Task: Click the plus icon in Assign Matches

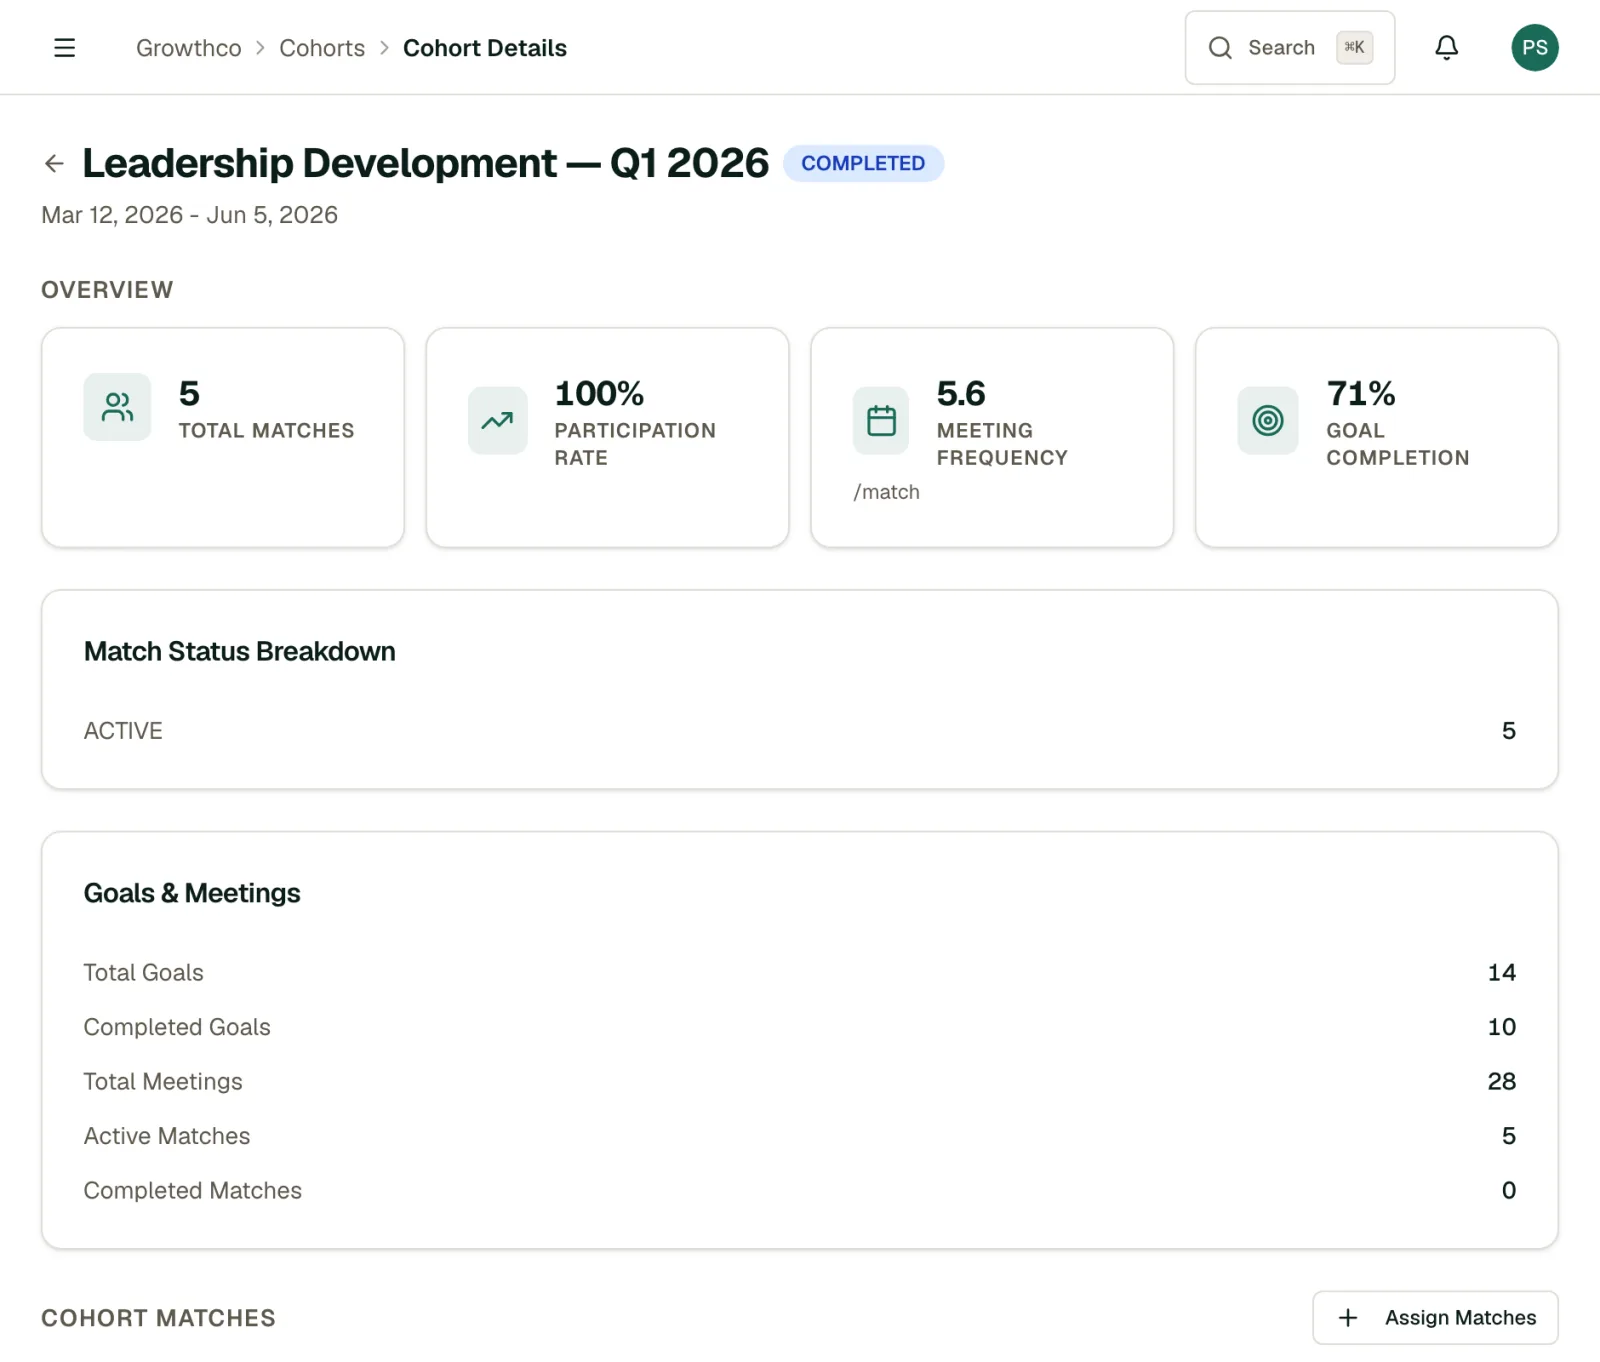Action: point(1348,1318)
